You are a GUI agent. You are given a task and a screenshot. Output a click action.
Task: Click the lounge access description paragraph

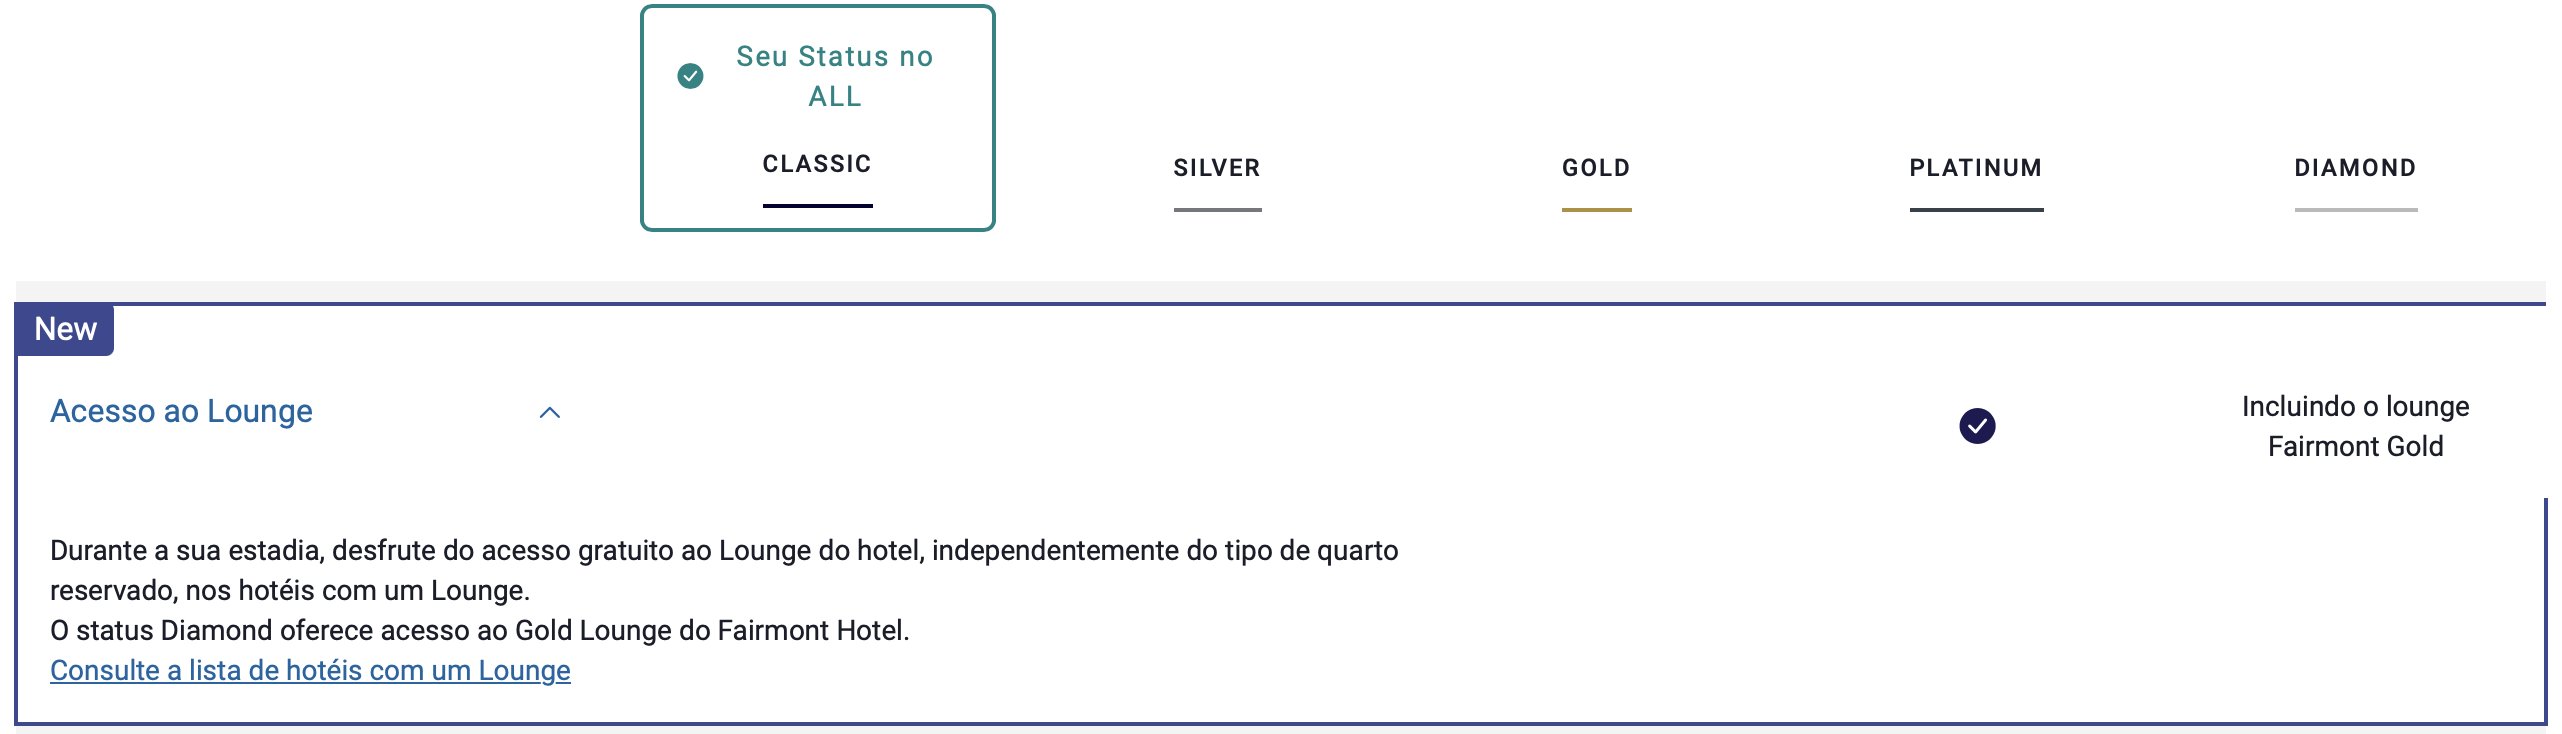point(724,570)
